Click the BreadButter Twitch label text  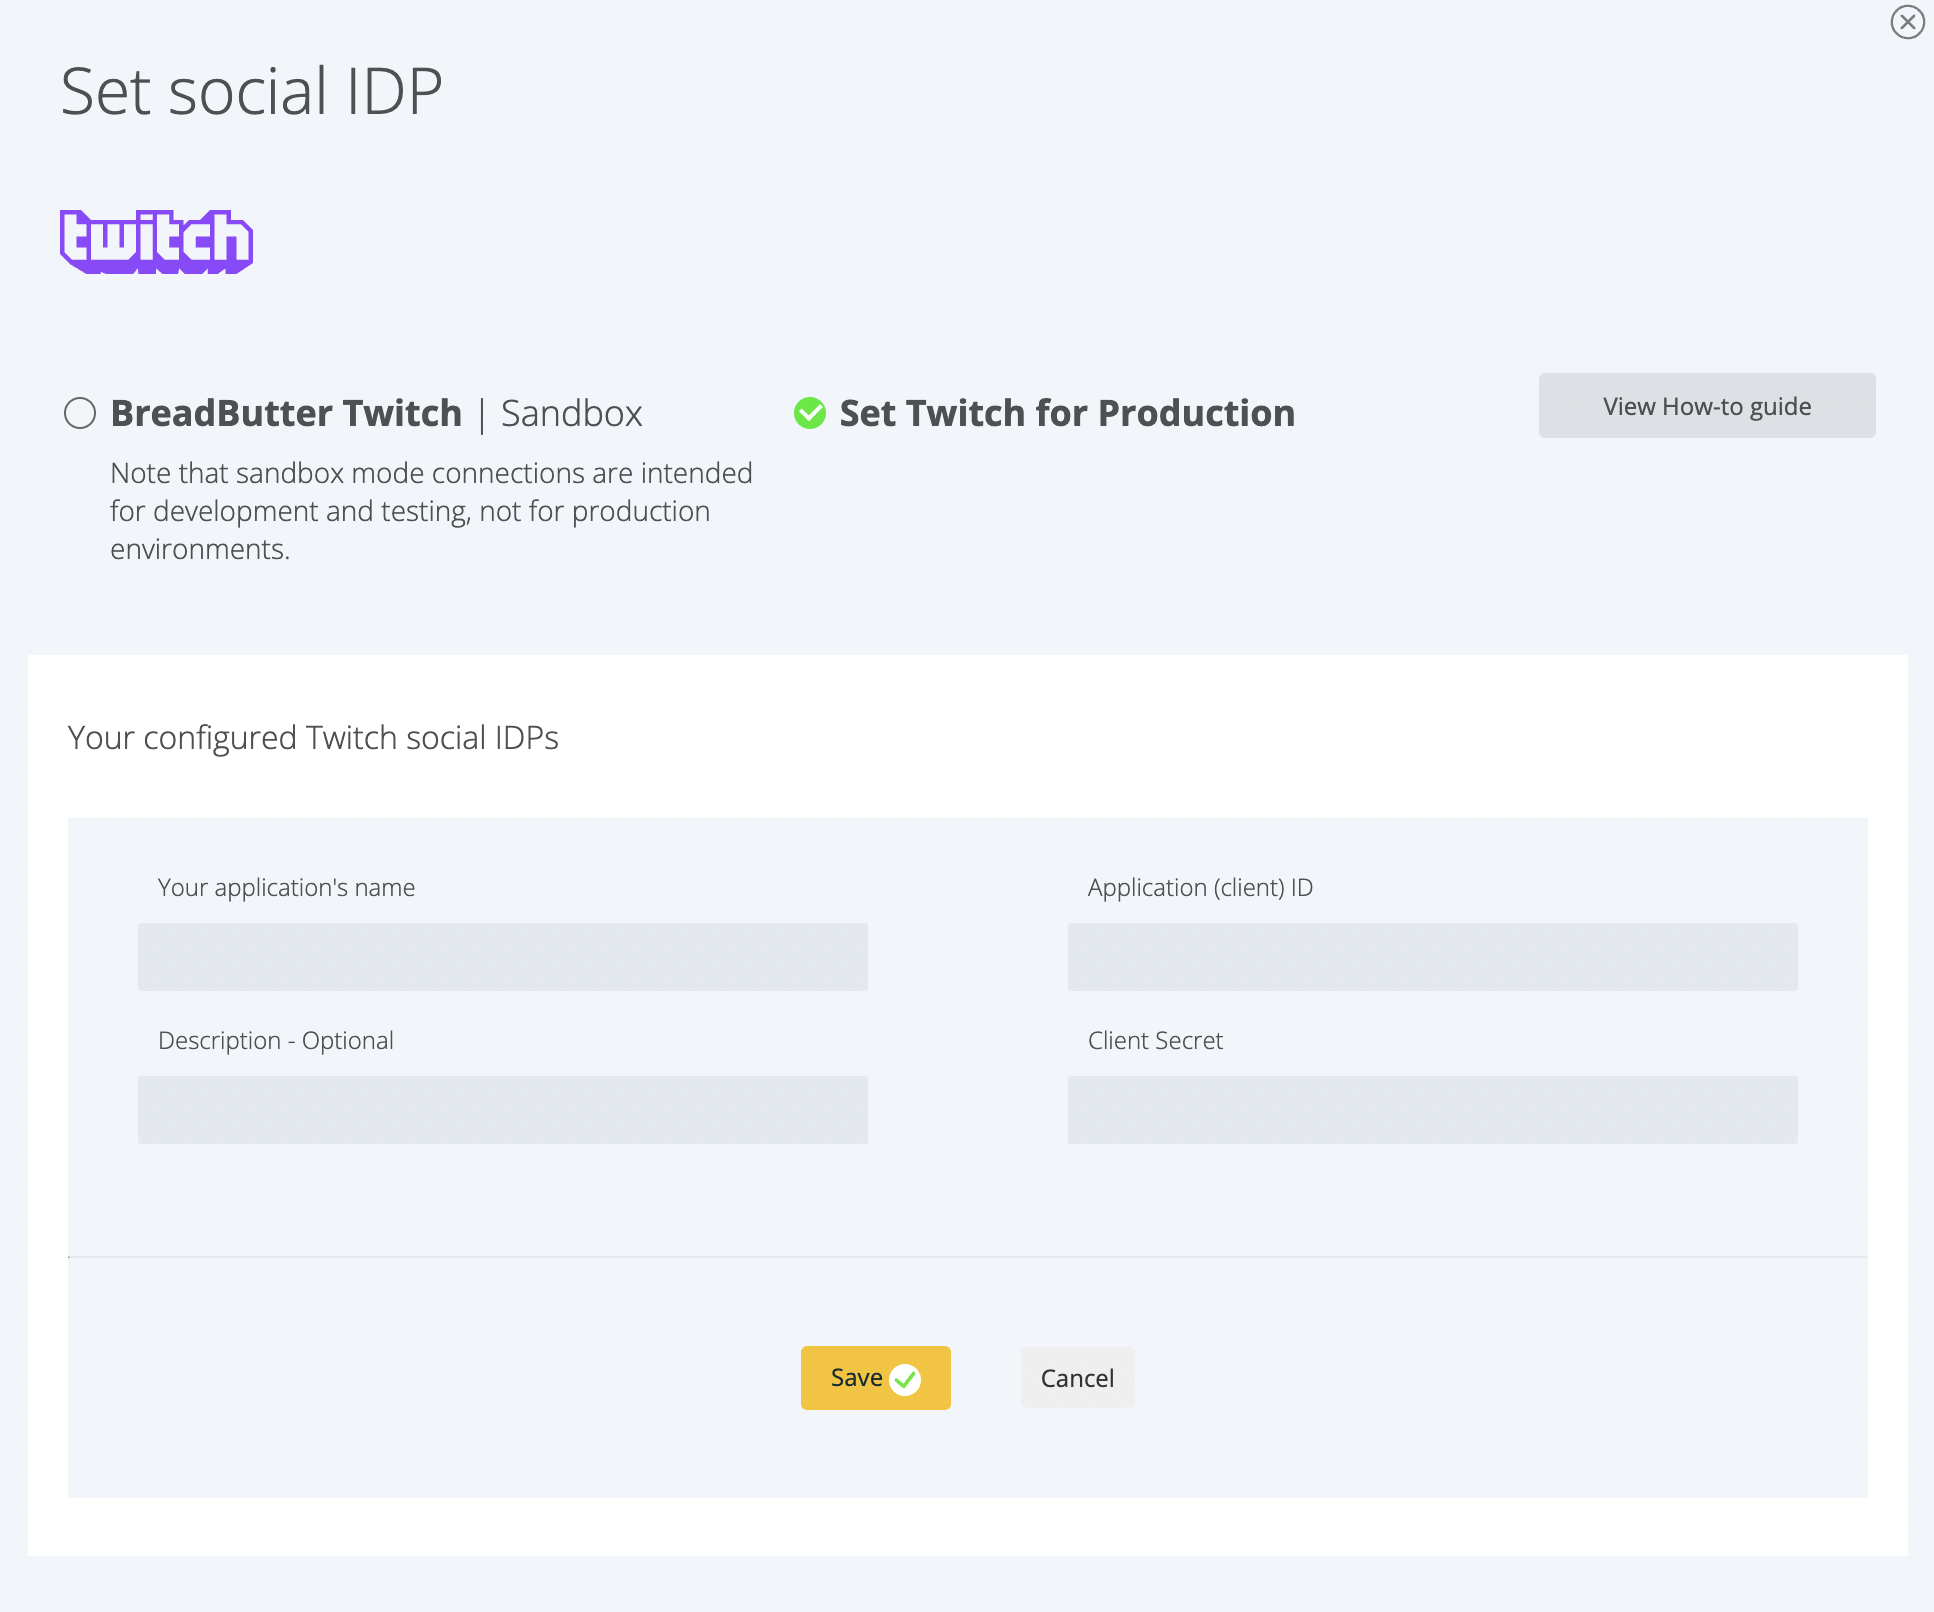point(286,413)
